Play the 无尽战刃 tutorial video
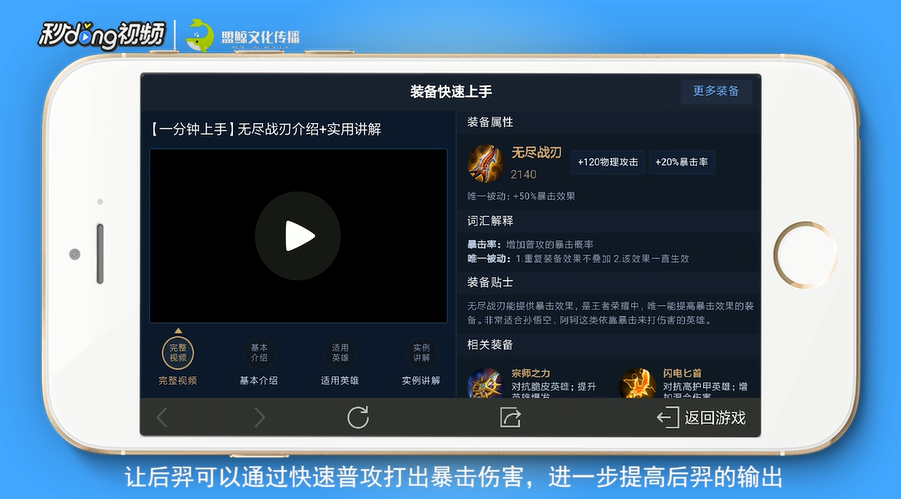Image resolution: width=901 pixels, height=499 pixels. (x=298, y=236)
